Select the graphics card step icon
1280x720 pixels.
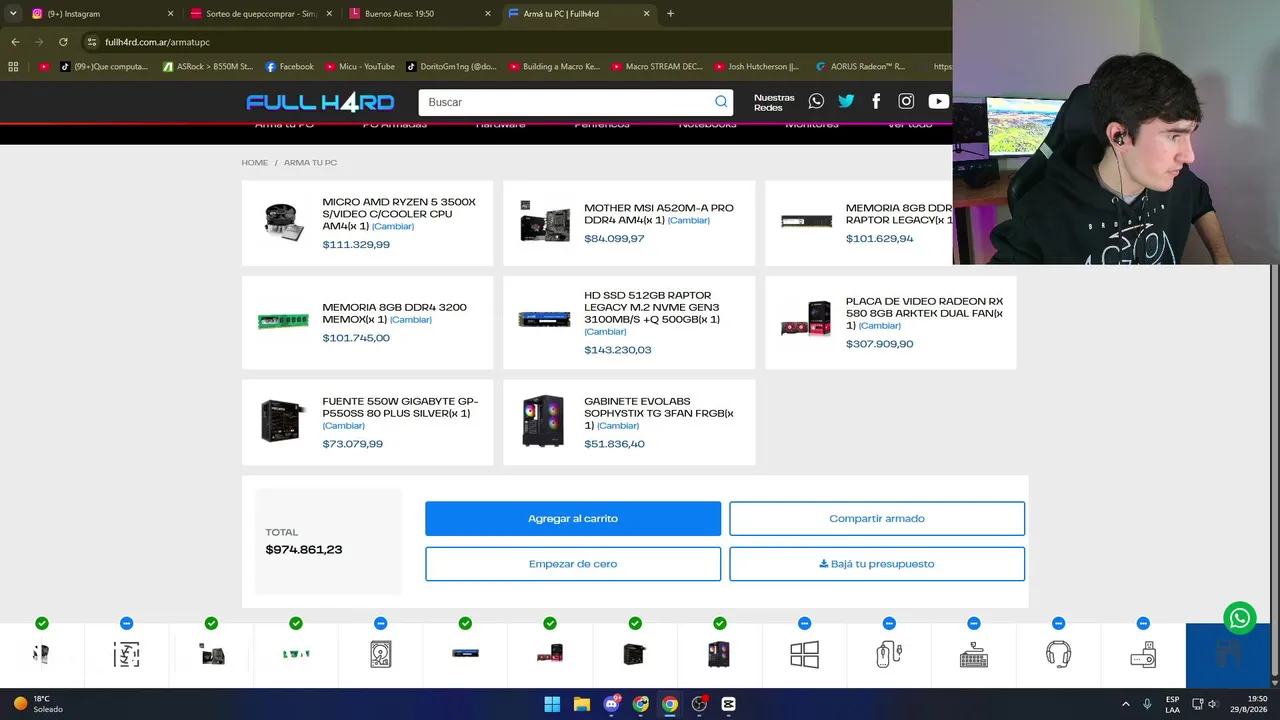point(550,654)
